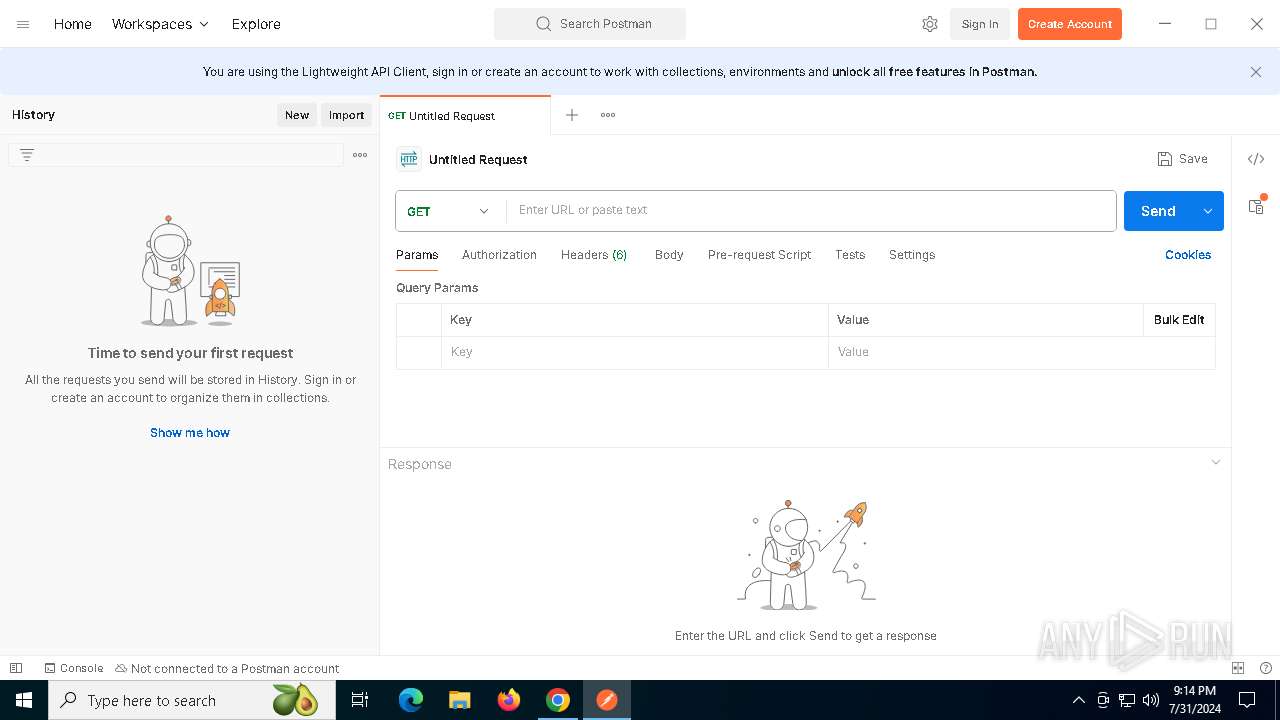Open File Explorer from the taskbar

pyautogui.click(x=460, y=700)
